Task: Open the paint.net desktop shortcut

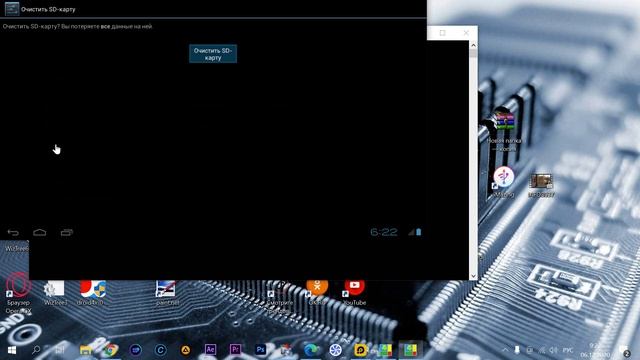Action: [x=166, y=293]
